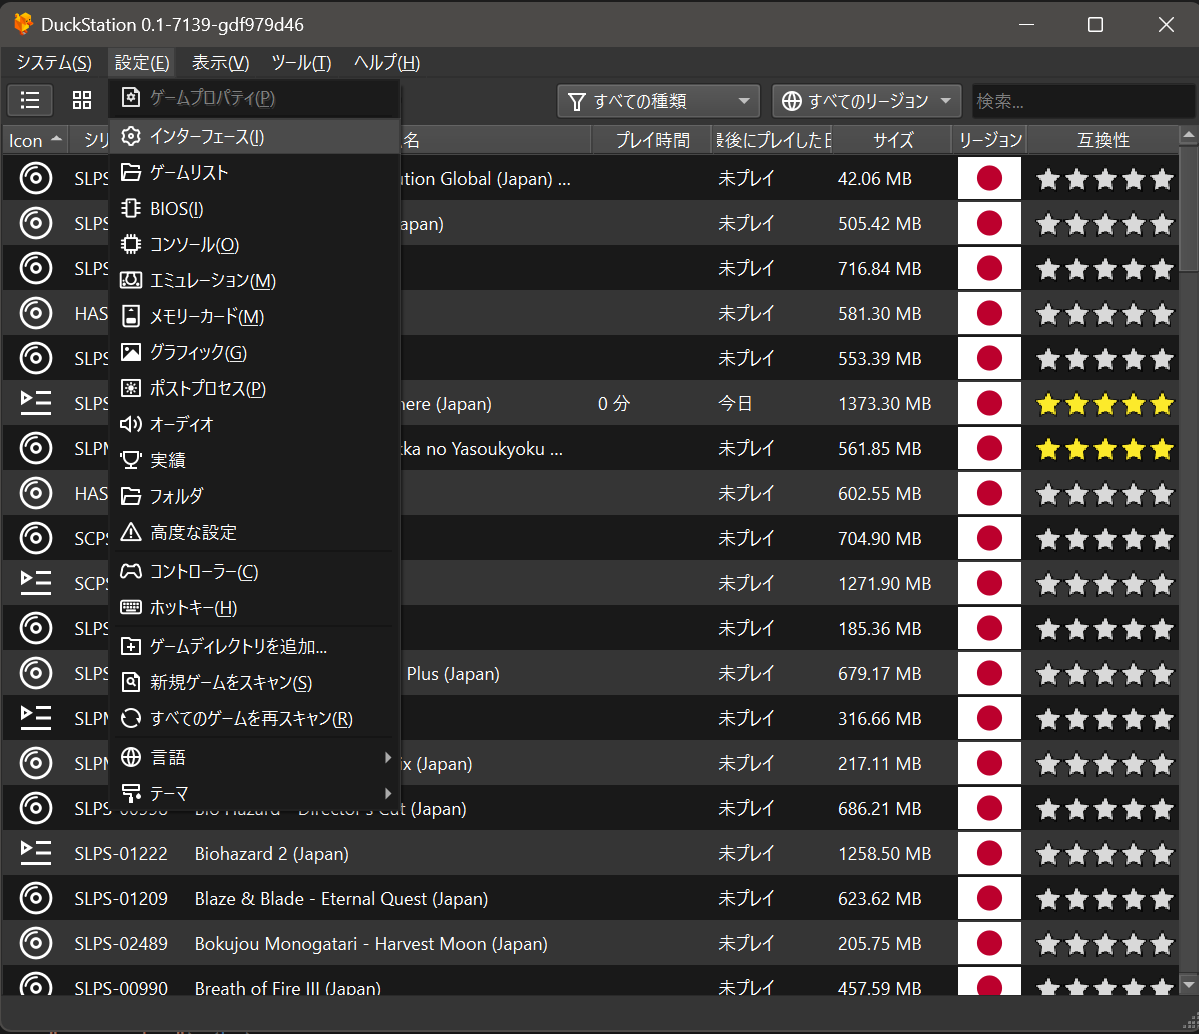Open Interface settings (インターフェース)
This screenshot has width=1199, height=1034.
point(255,137)
